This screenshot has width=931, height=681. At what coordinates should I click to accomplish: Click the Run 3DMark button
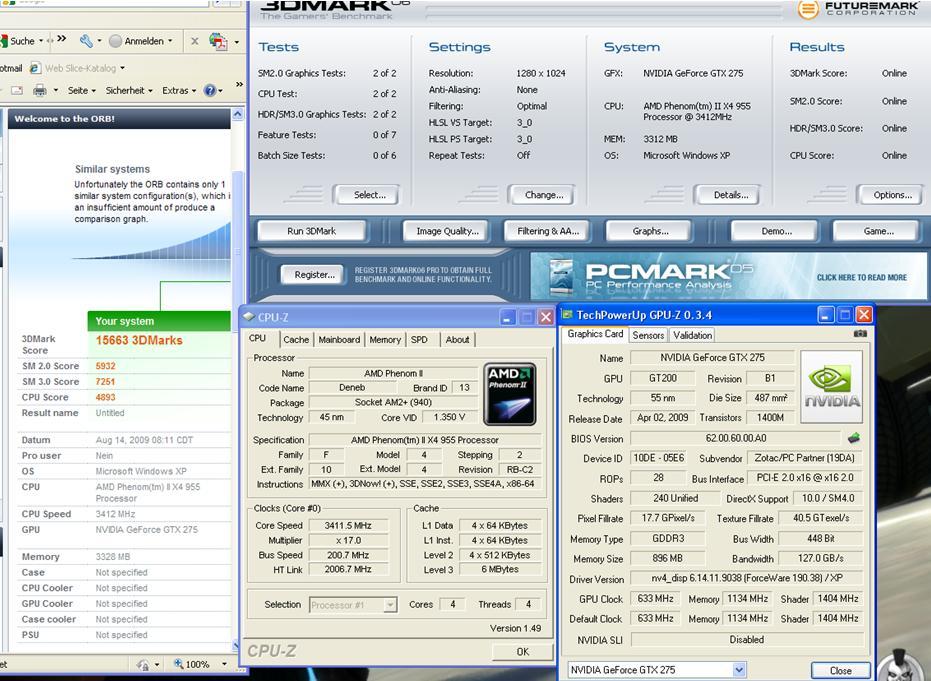312,231
